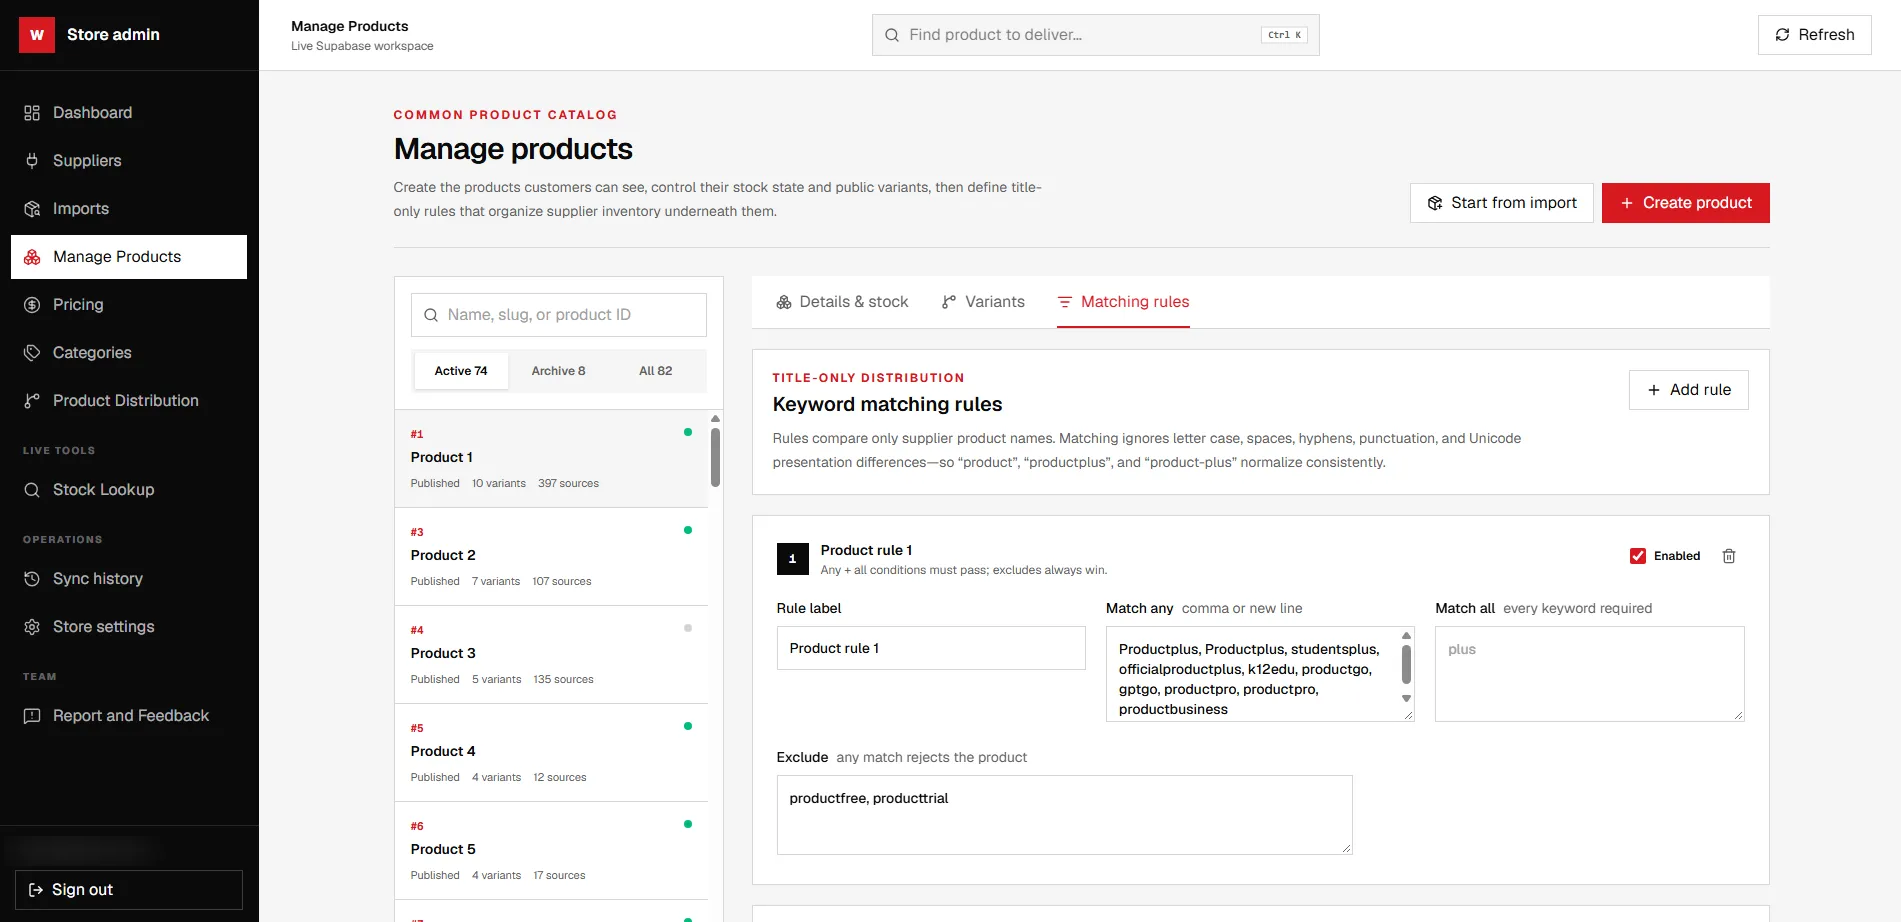Open Report and Feedback
Screen dimensions: 1901x922
pos(129,716)
